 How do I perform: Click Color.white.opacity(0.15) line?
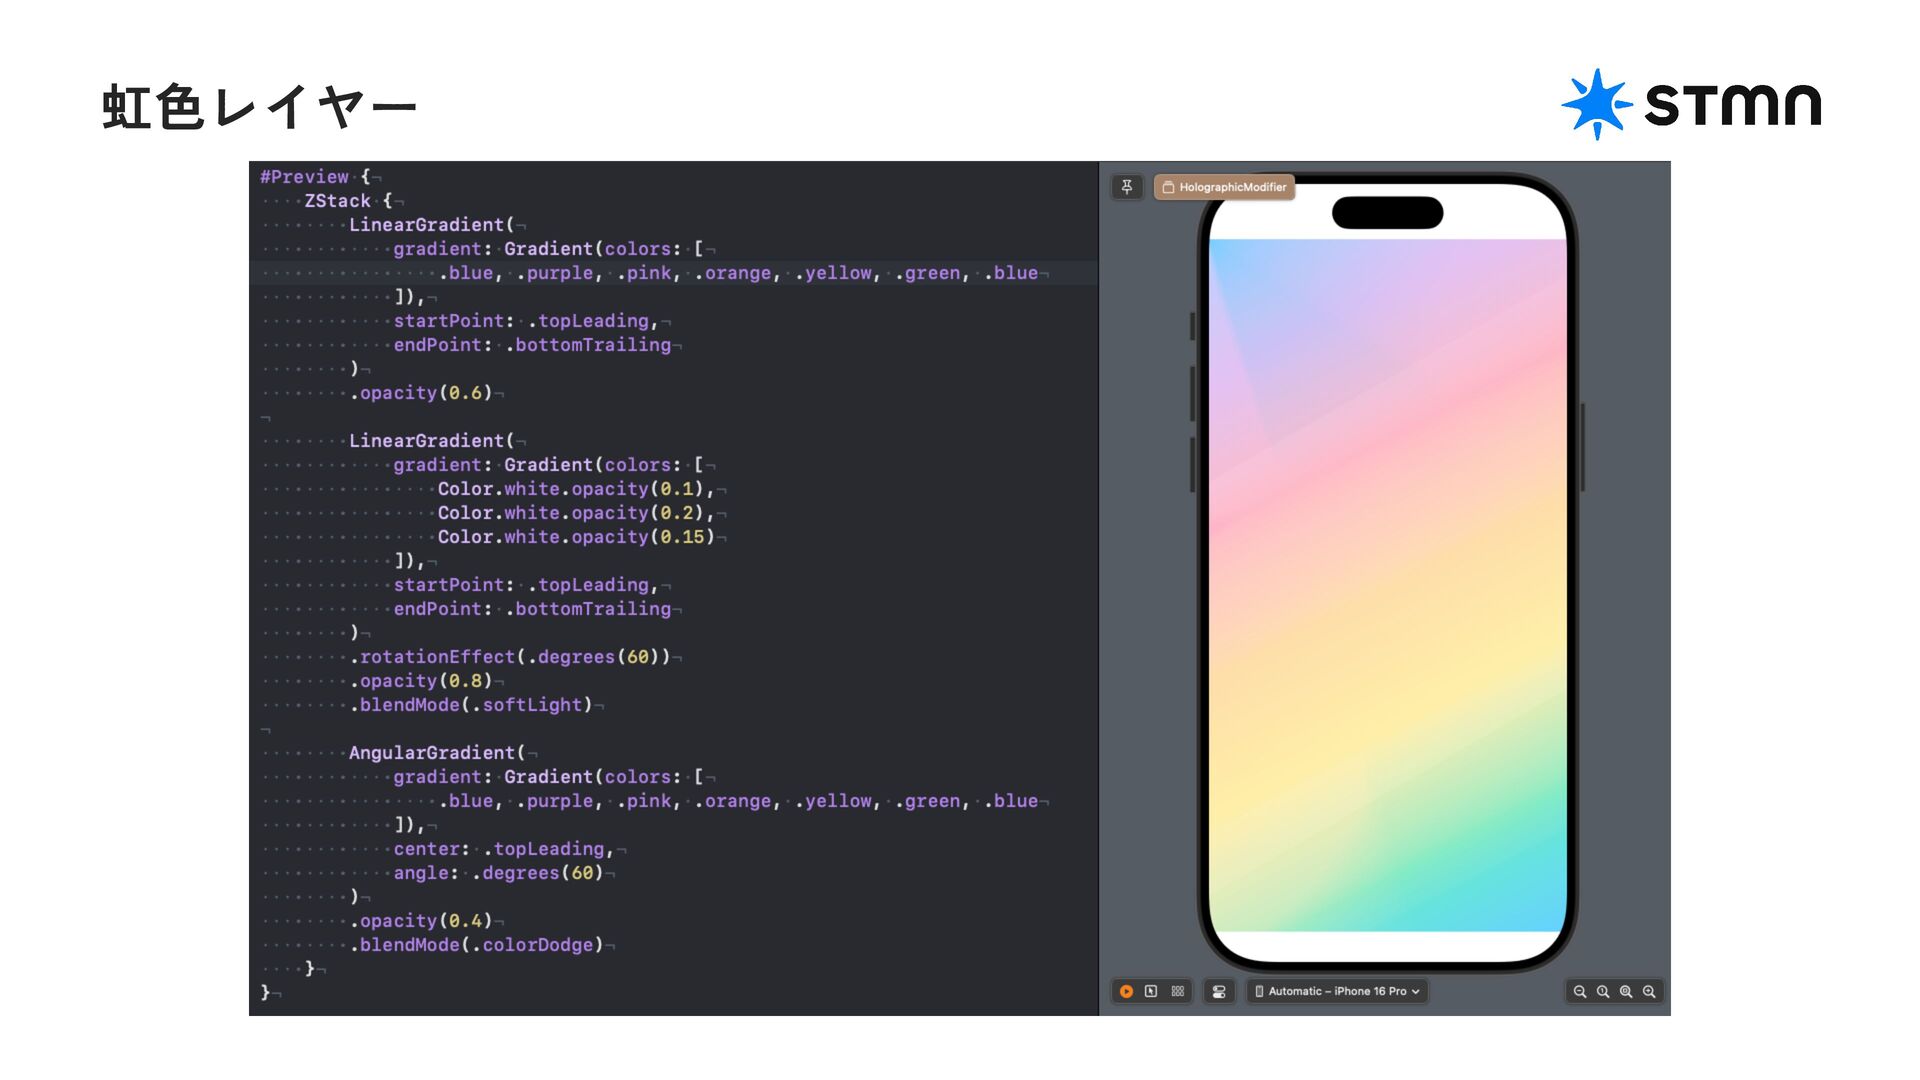(576, 537)
